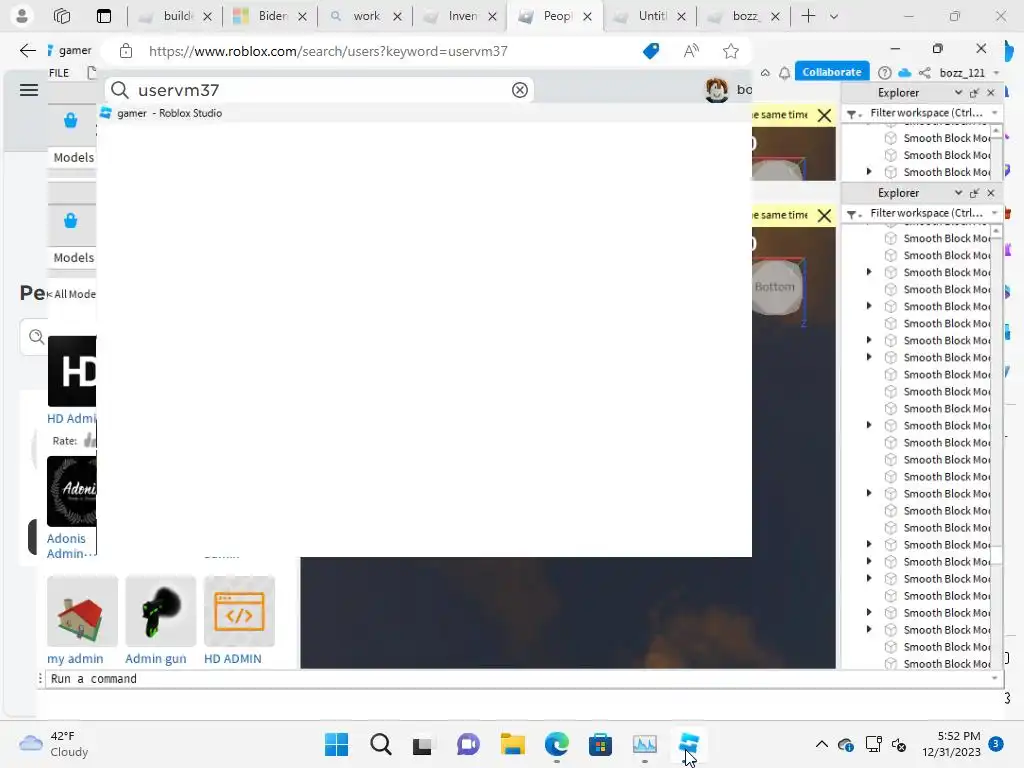Dismiss the lower yellow notification banner
The image size is (1024, 768).
pyautogui.click(x=825, y=216)
